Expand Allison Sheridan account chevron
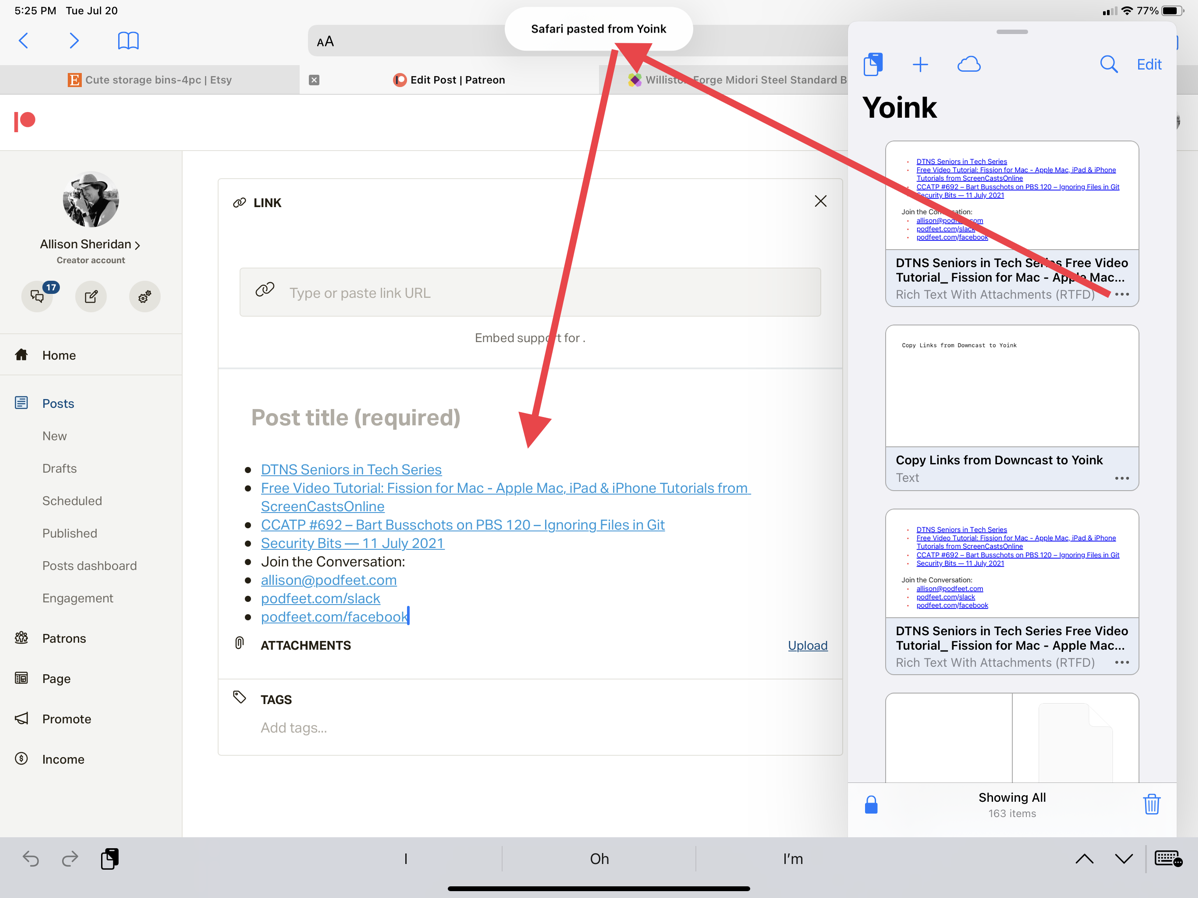 (137, 245)
